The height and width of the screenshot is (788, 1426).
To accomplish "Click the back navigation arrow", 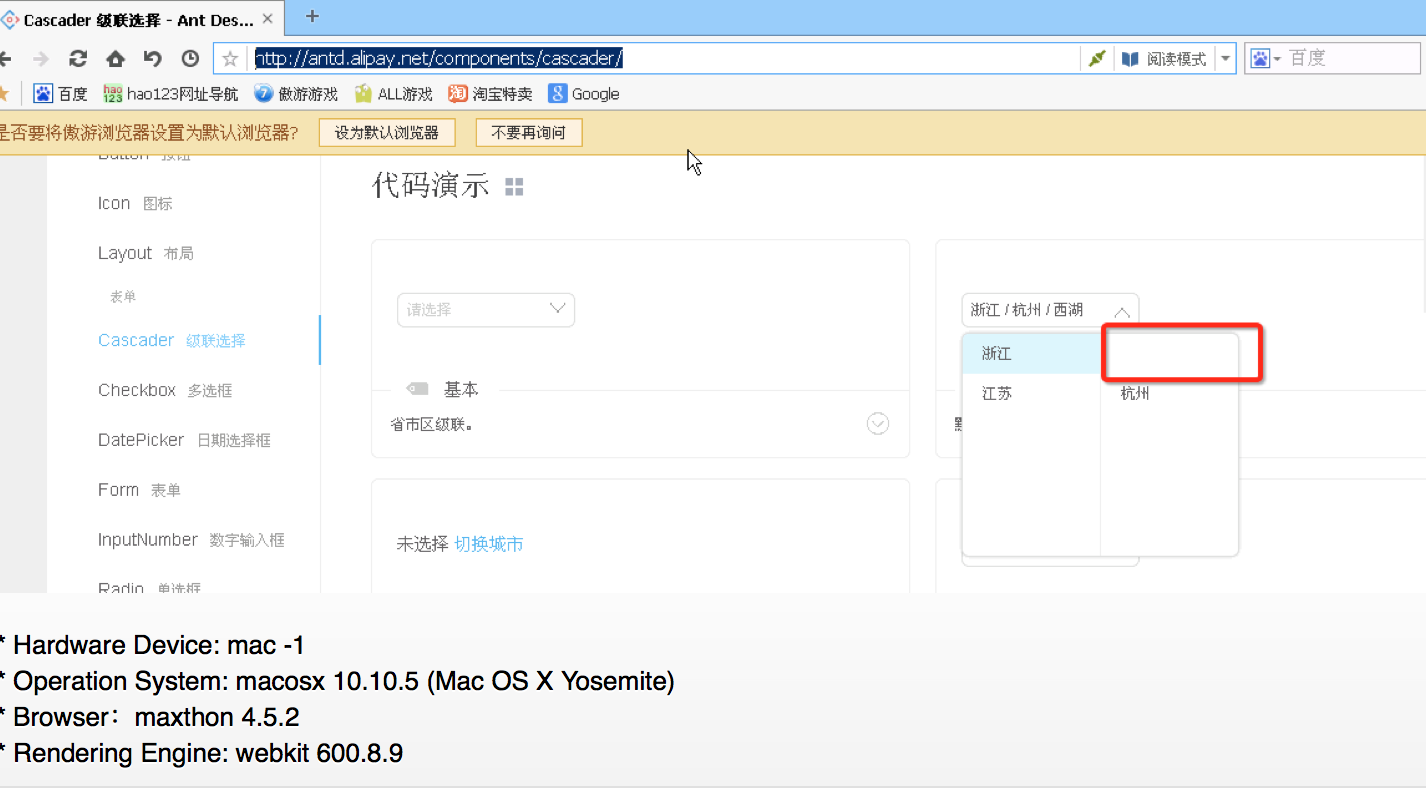I will 8,58.
